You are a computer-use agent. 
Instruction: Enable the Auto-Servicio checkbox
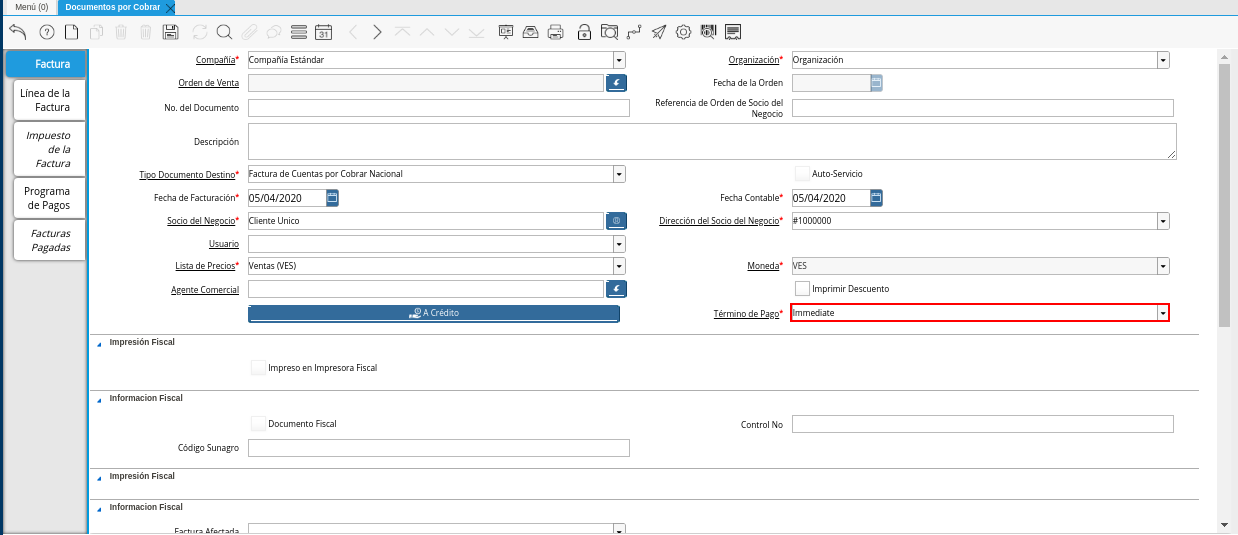pyautogui.click(x=802, y=173)
